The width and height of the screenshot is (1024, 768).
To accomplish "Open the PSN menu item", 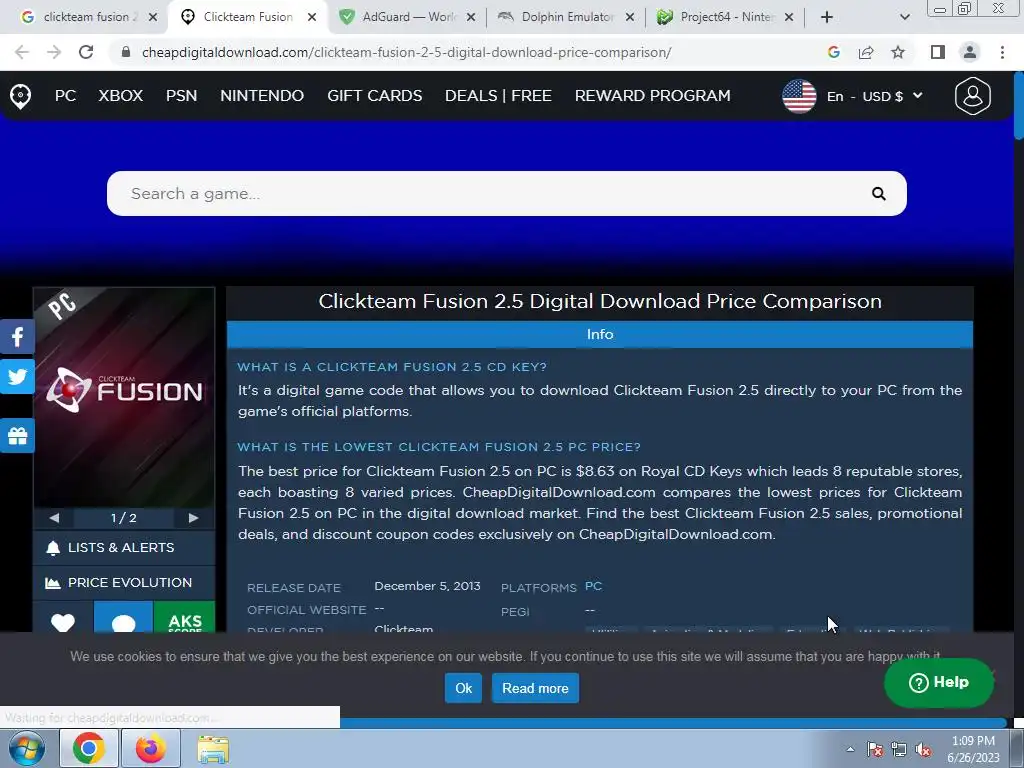I will pyautogui.click(x=182, y=96).
